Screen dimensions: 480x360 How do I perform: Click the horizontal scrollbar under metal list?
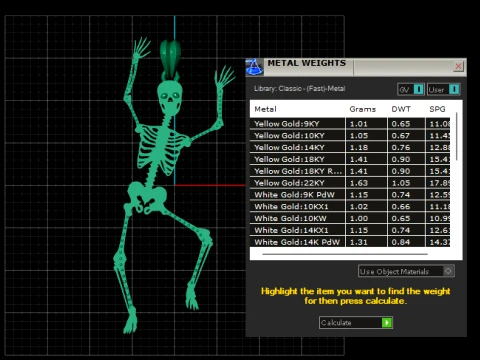click(345, 254)
